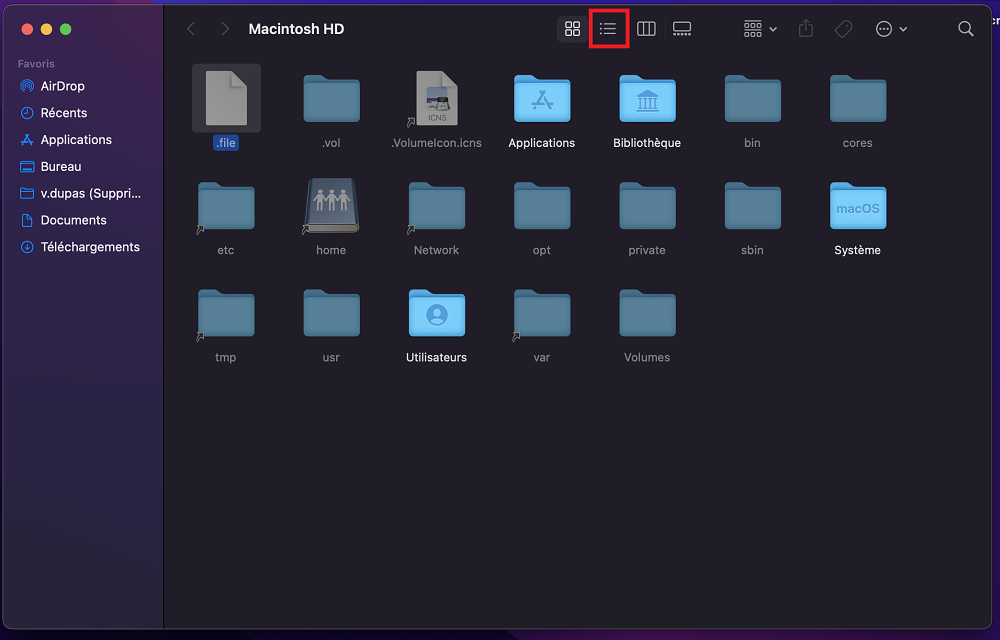This screenshot has width=1000, height=640.
Task: Open Téléchargements in sidebar
Action: tap(90, 247)
